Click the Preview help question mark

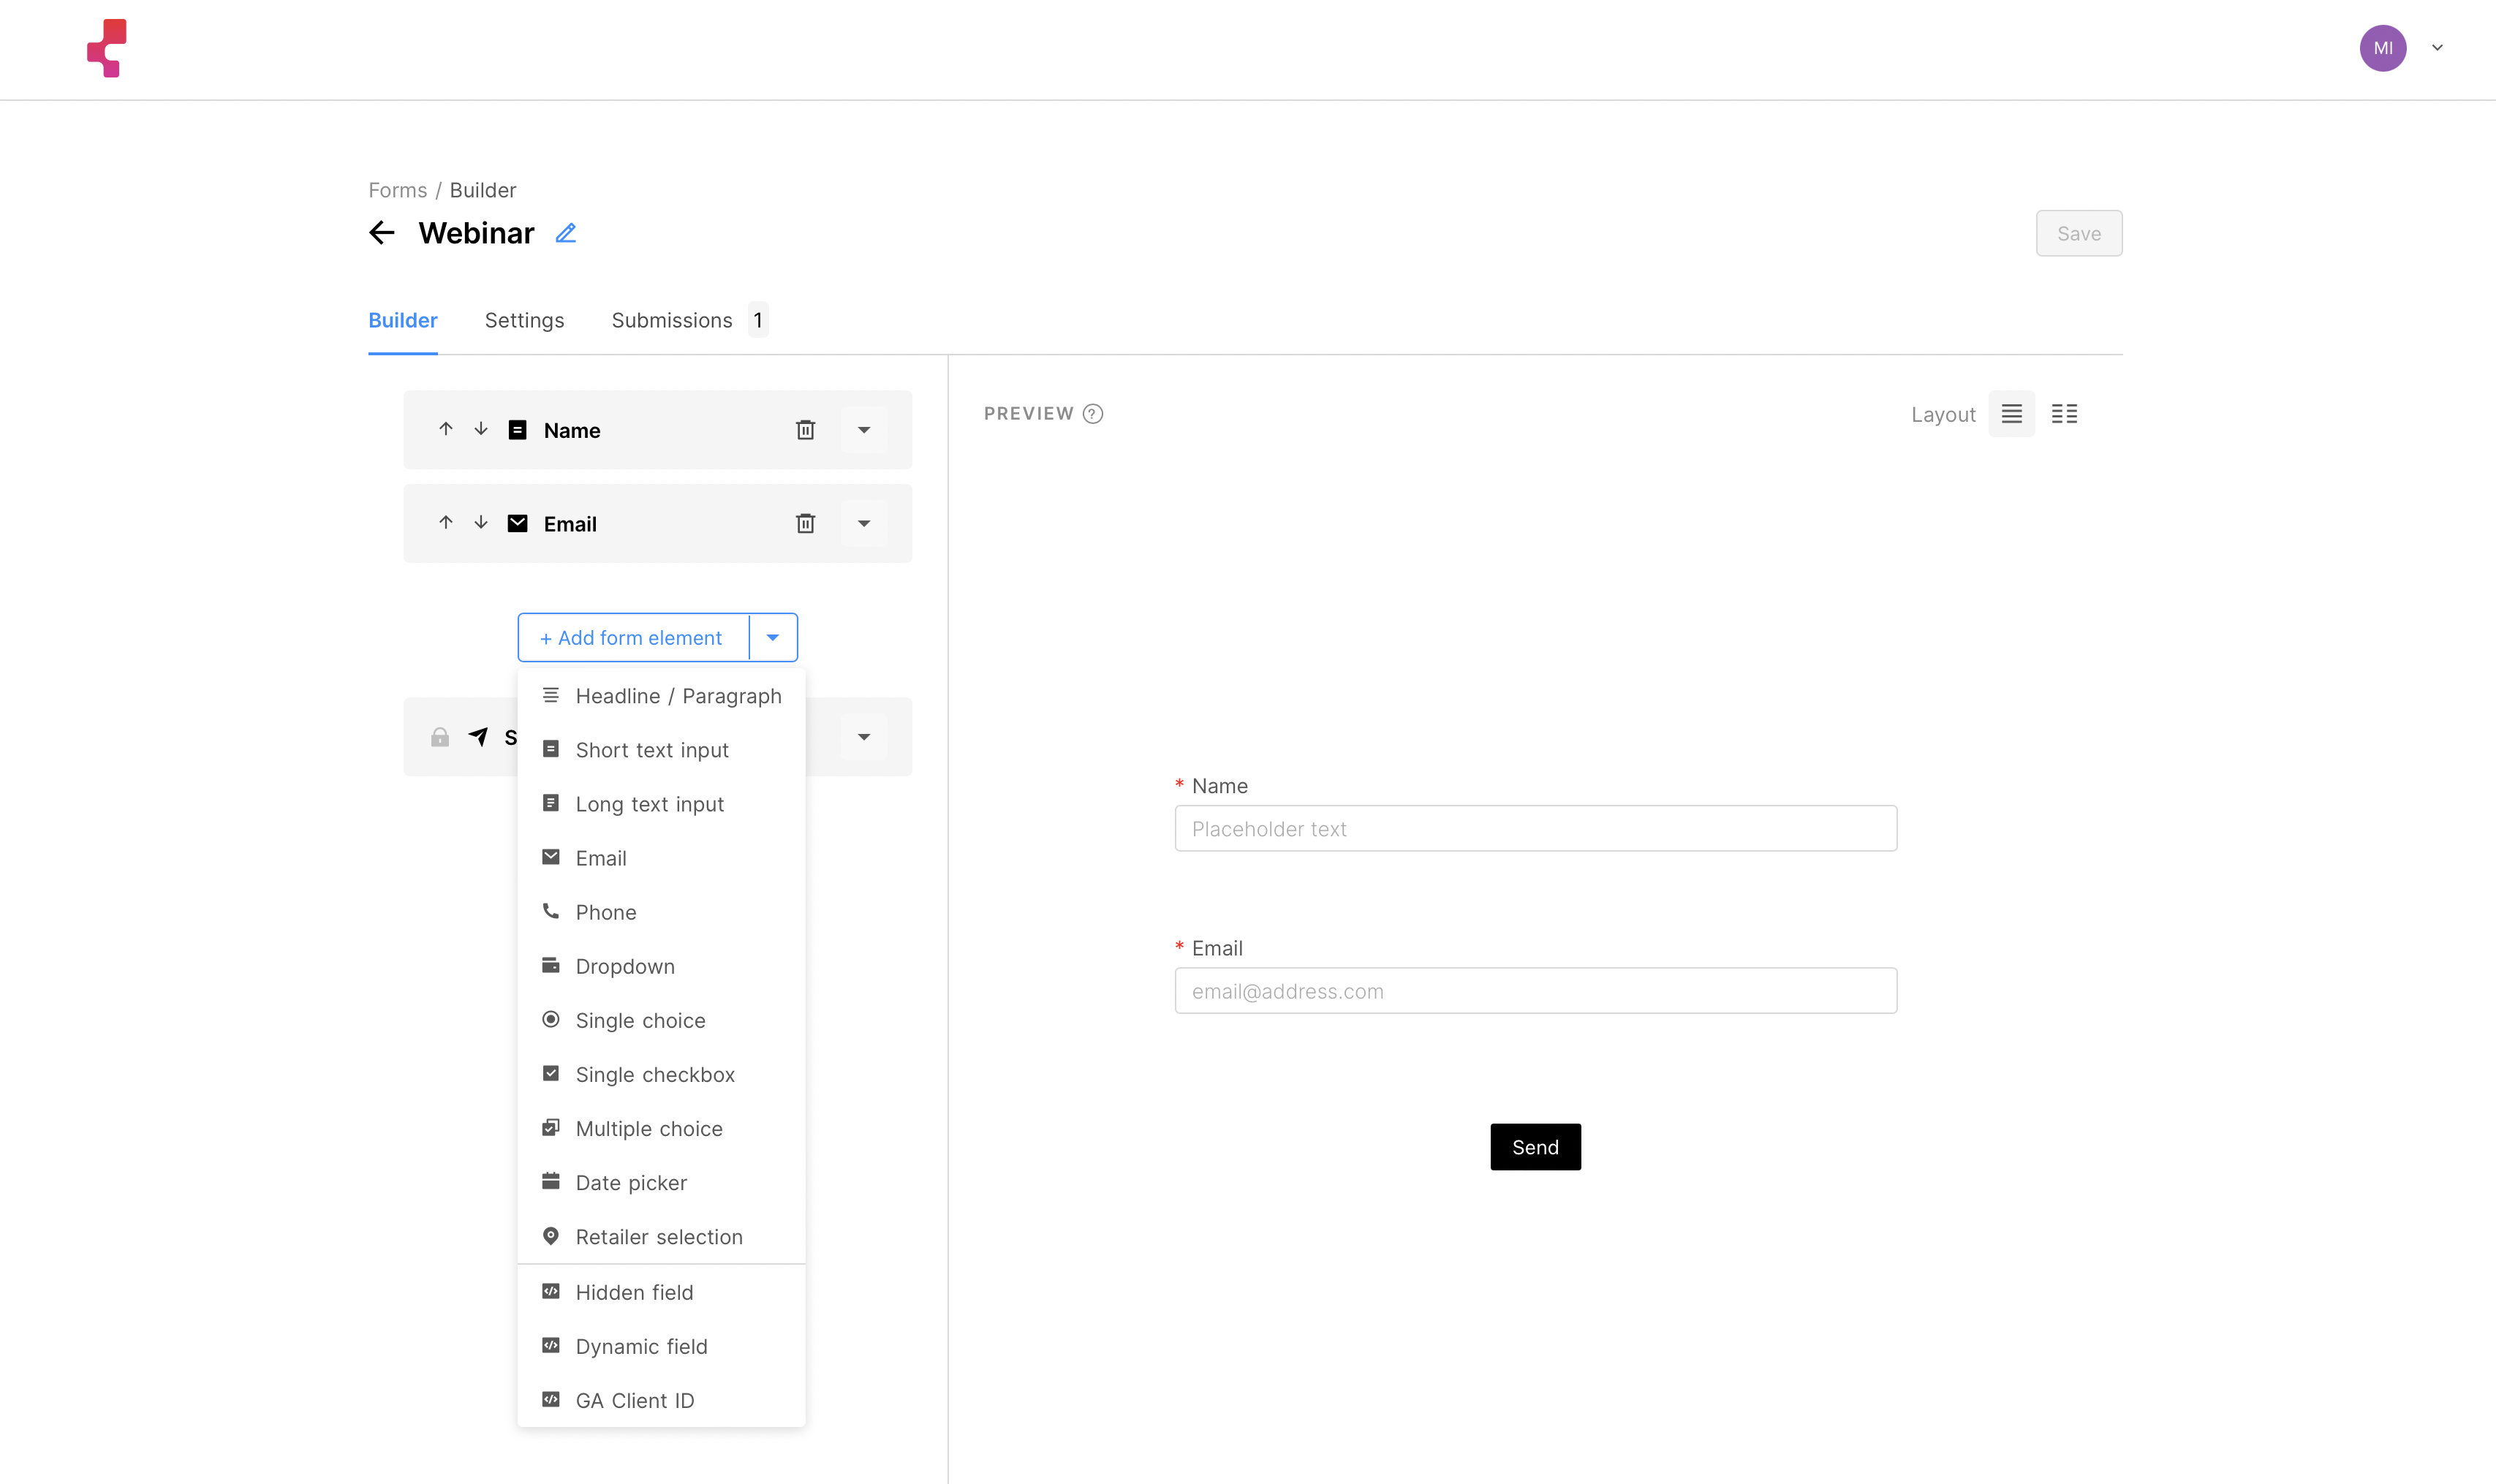[x=1093, y=414]
